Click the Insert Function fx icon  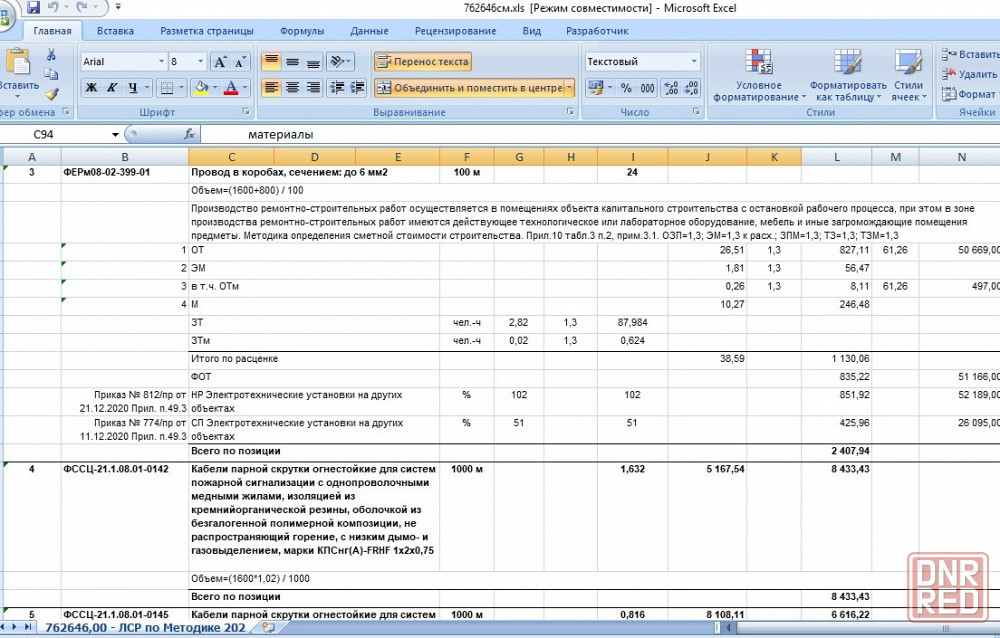pyautogui.click(x=190, y=134)
